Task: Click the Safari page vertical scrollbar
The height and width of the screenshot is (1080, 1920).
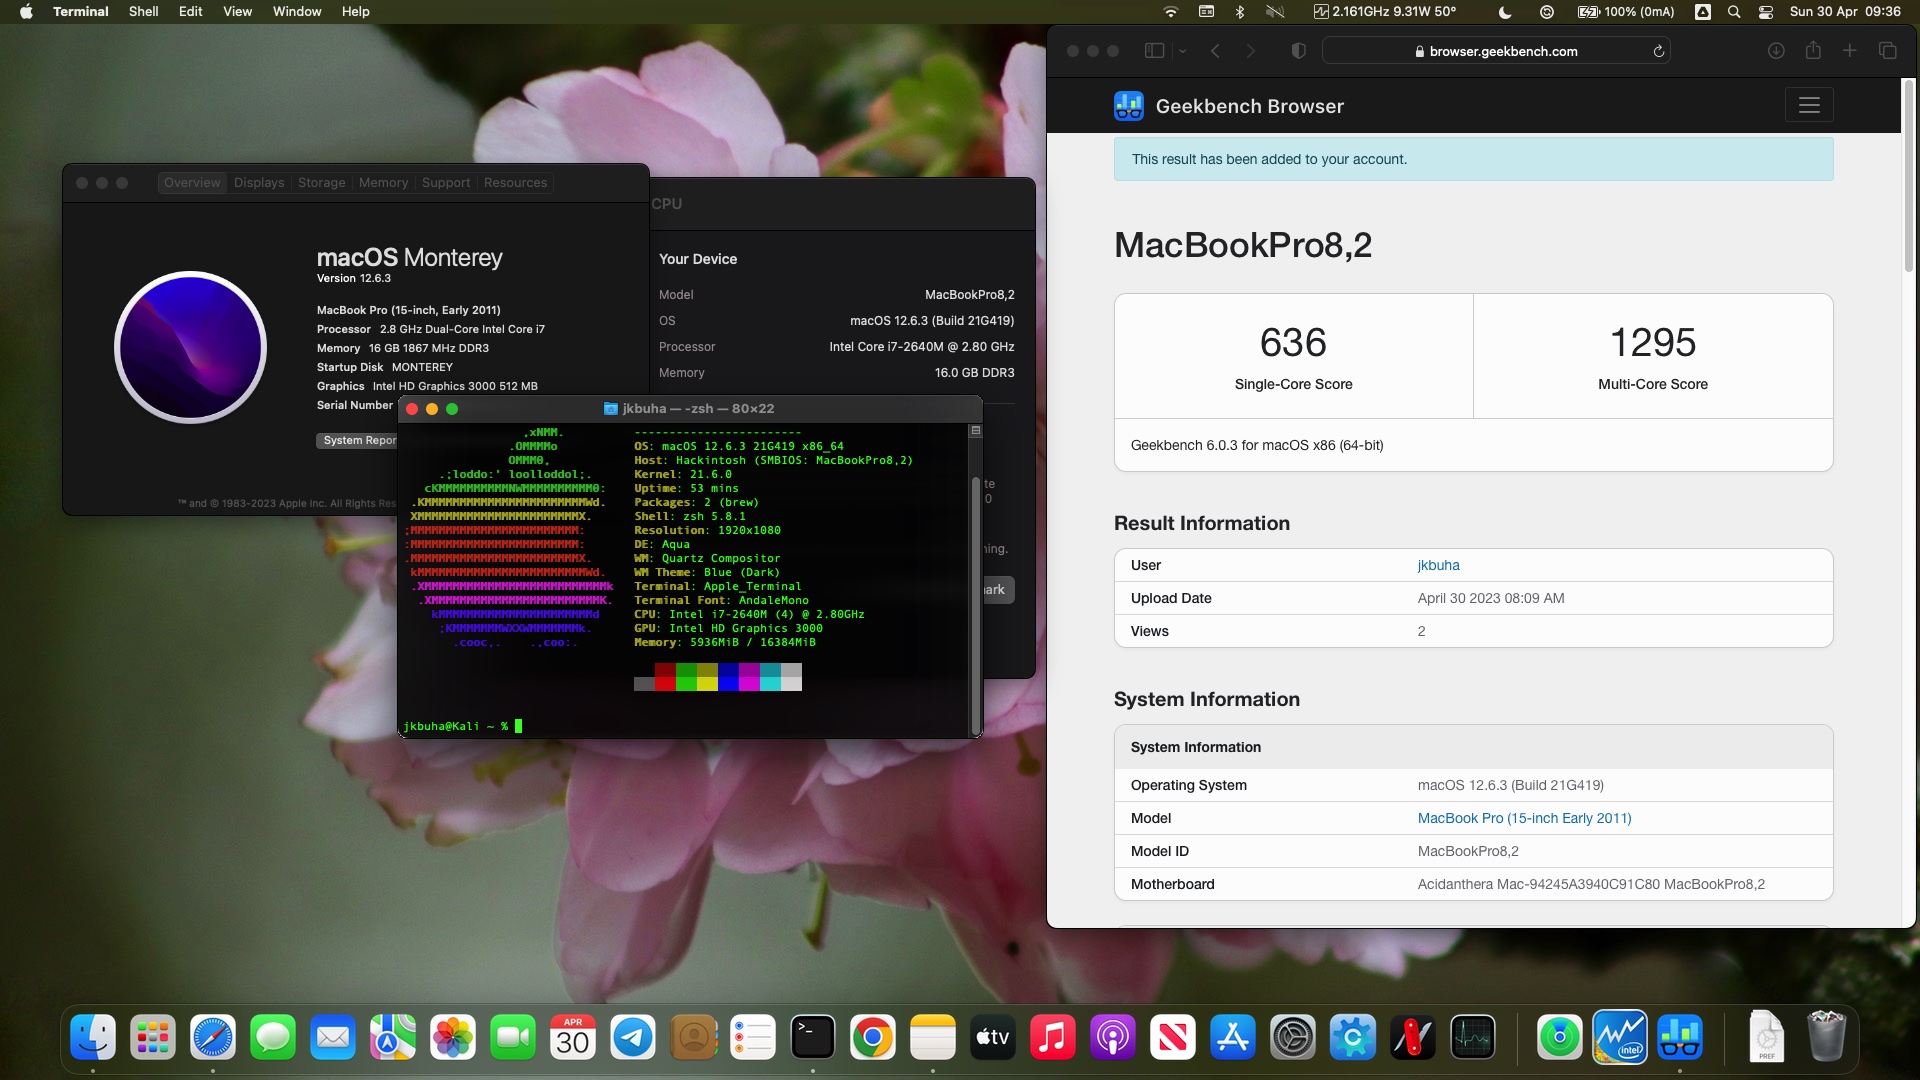Action: (x=1908, y=176)
